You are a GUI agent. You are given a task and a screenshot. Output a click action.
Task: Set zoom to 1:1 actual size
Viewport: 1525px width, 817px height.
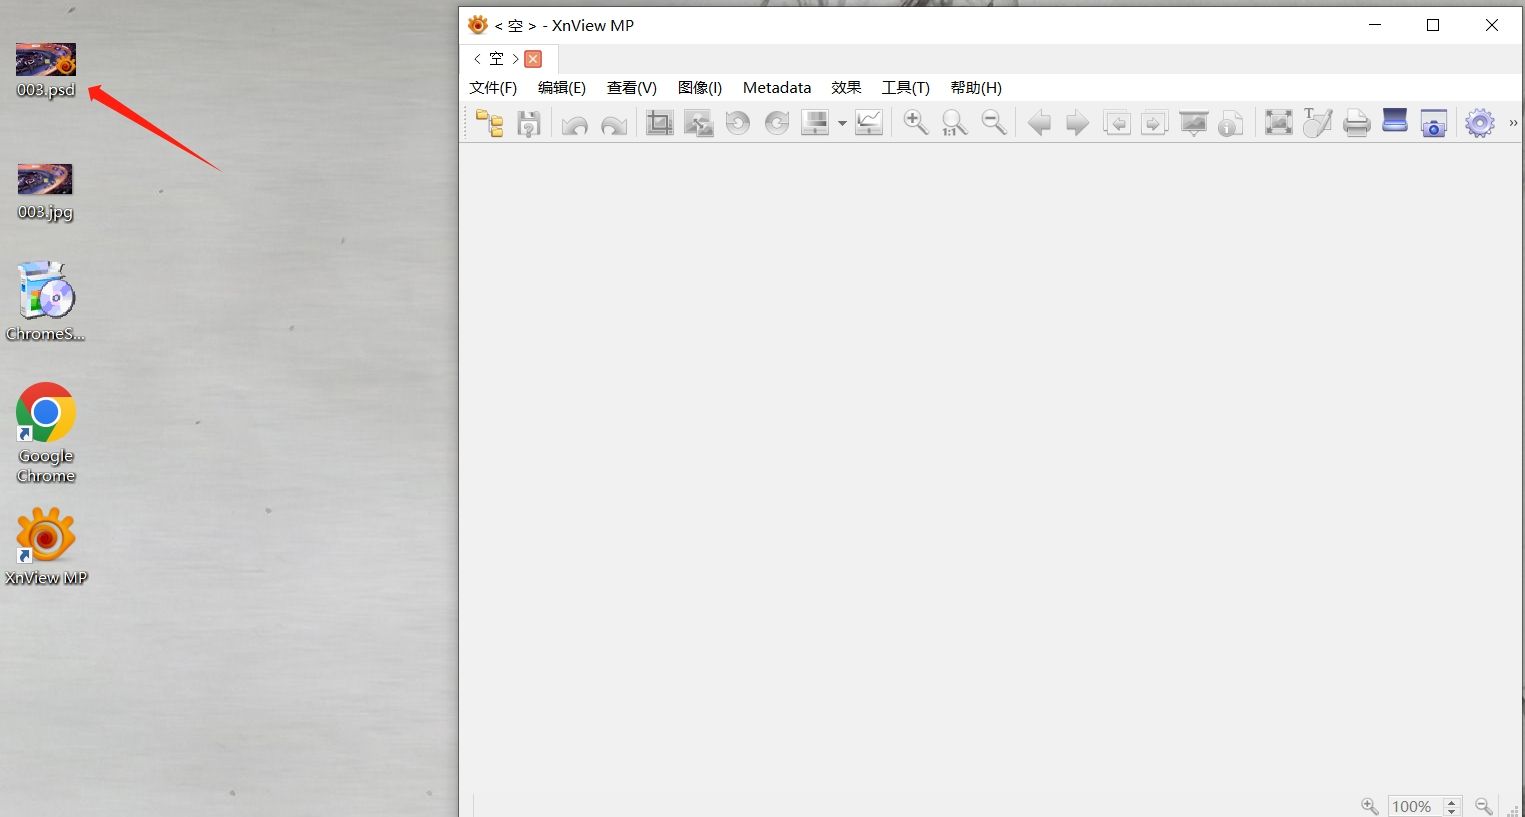click(954, 123)
